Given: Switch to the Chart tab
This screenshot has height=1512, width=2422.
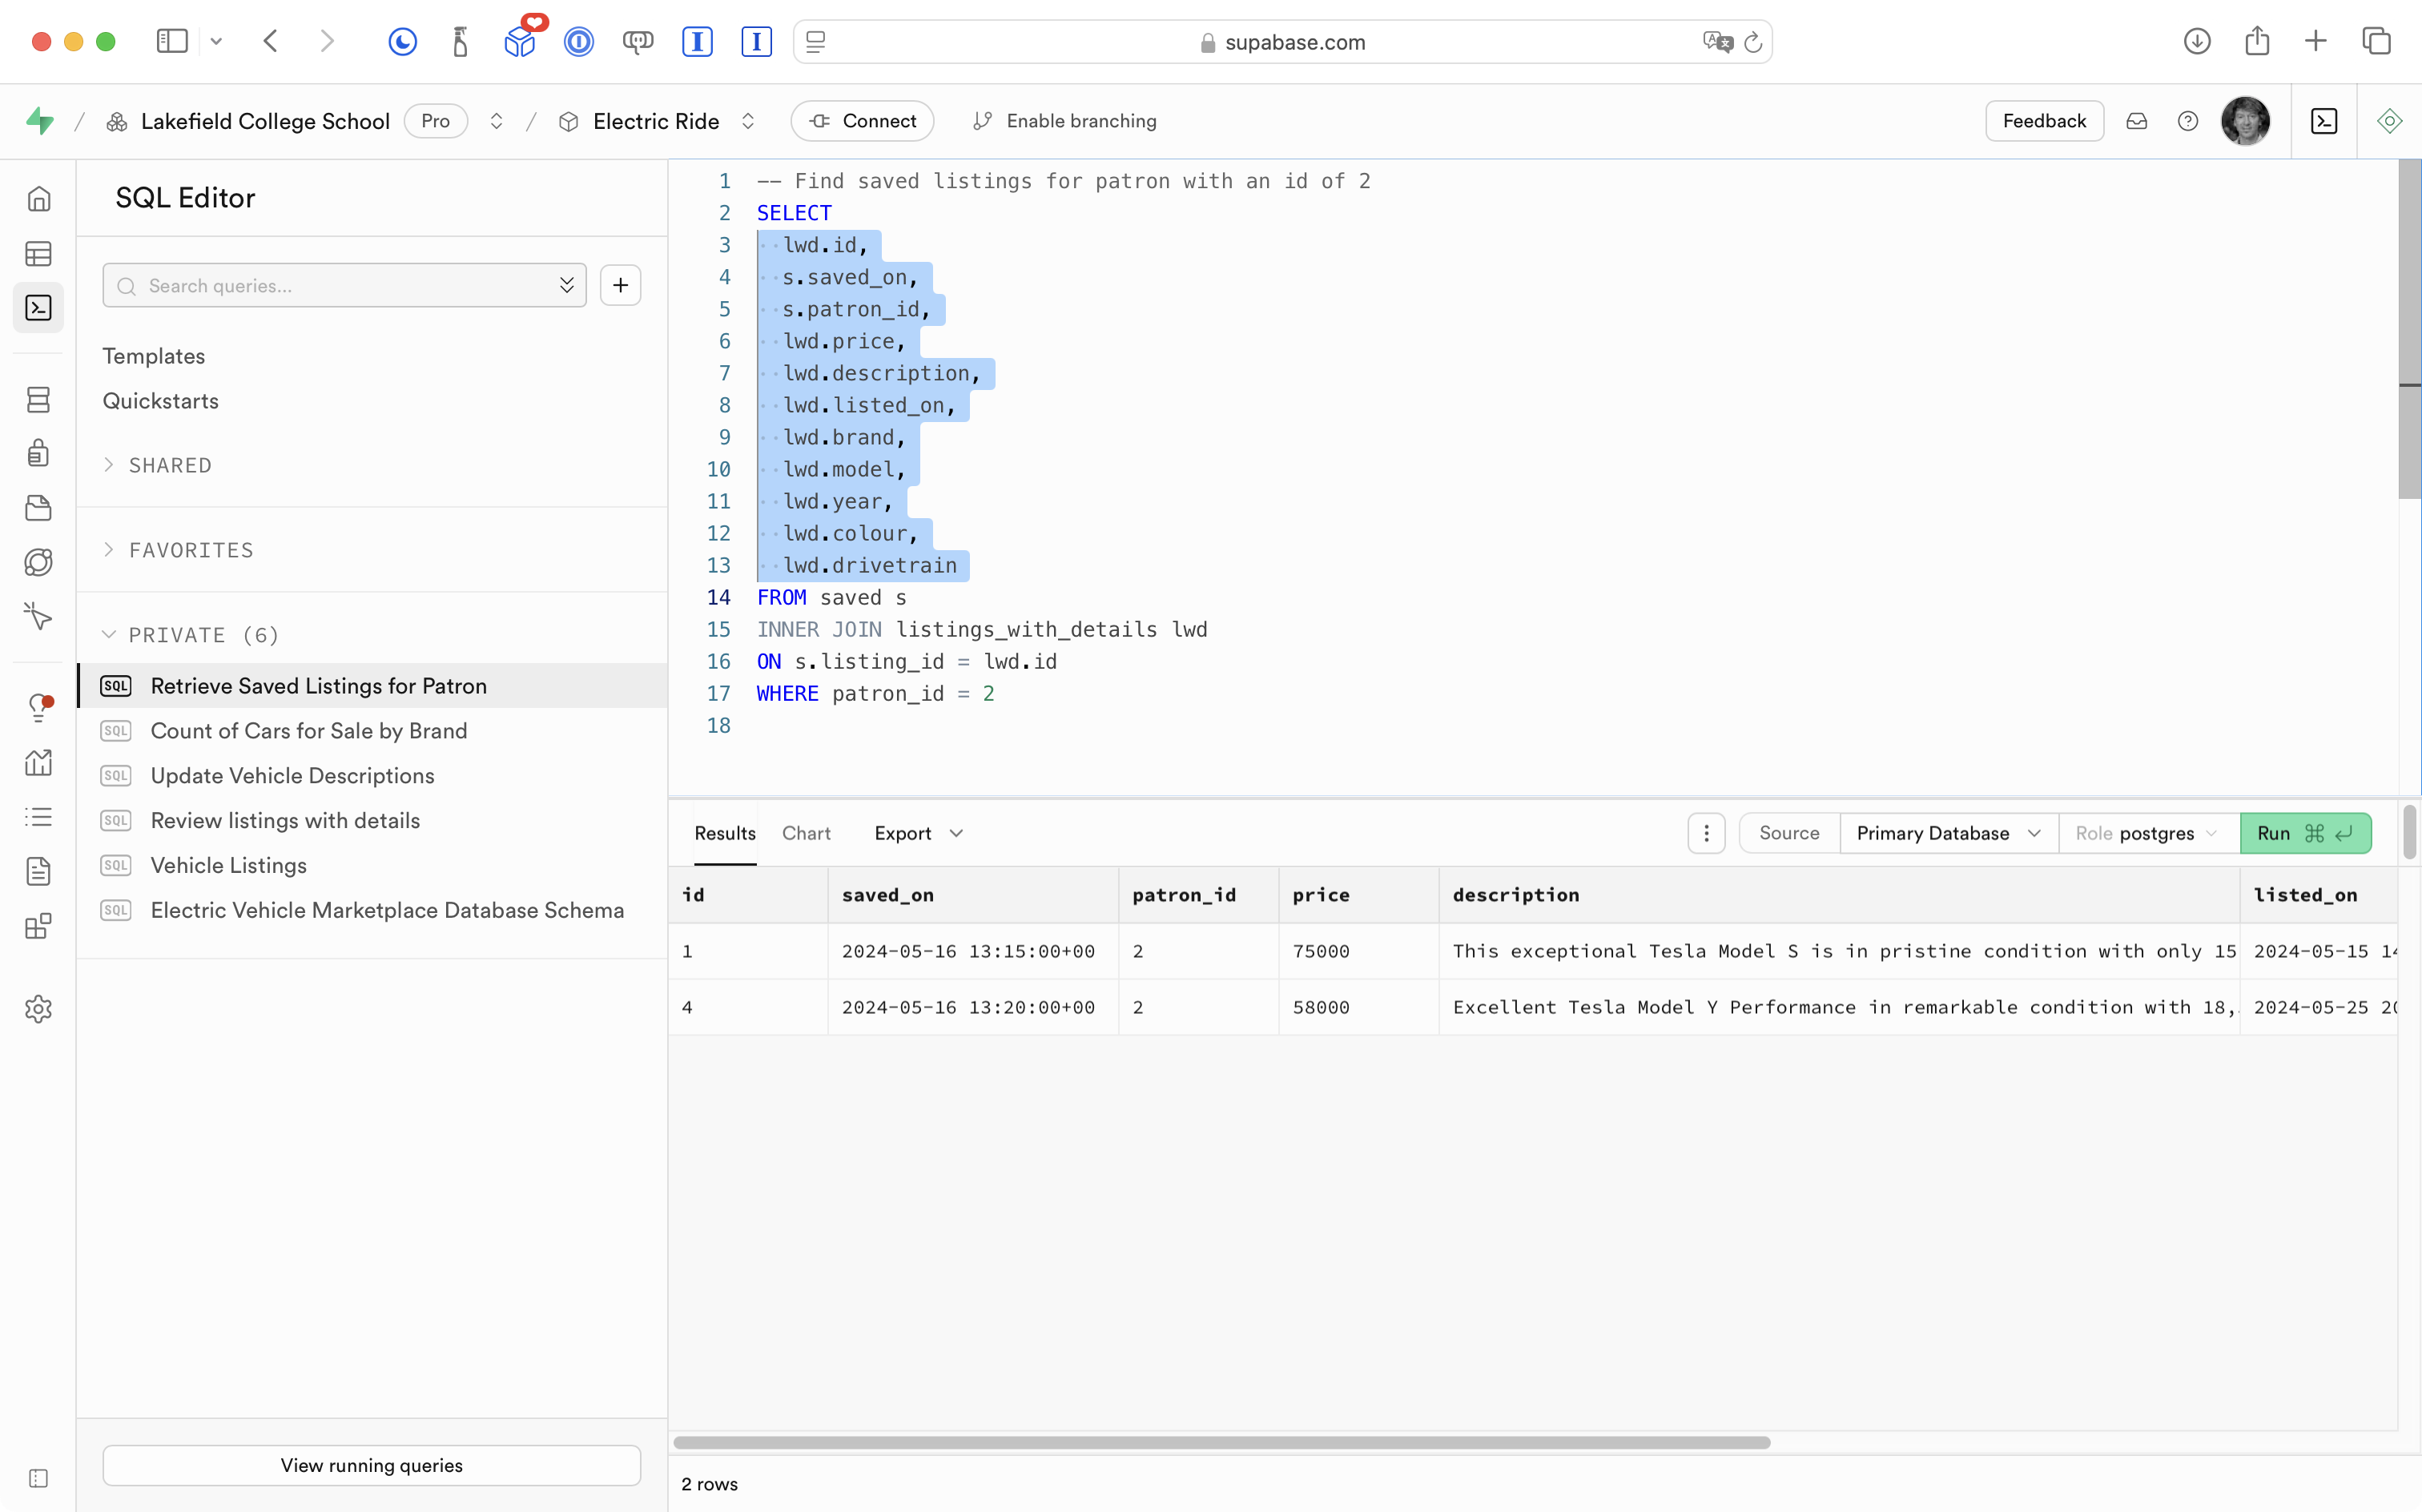Looking at the screenshot, I should point(806,833).
